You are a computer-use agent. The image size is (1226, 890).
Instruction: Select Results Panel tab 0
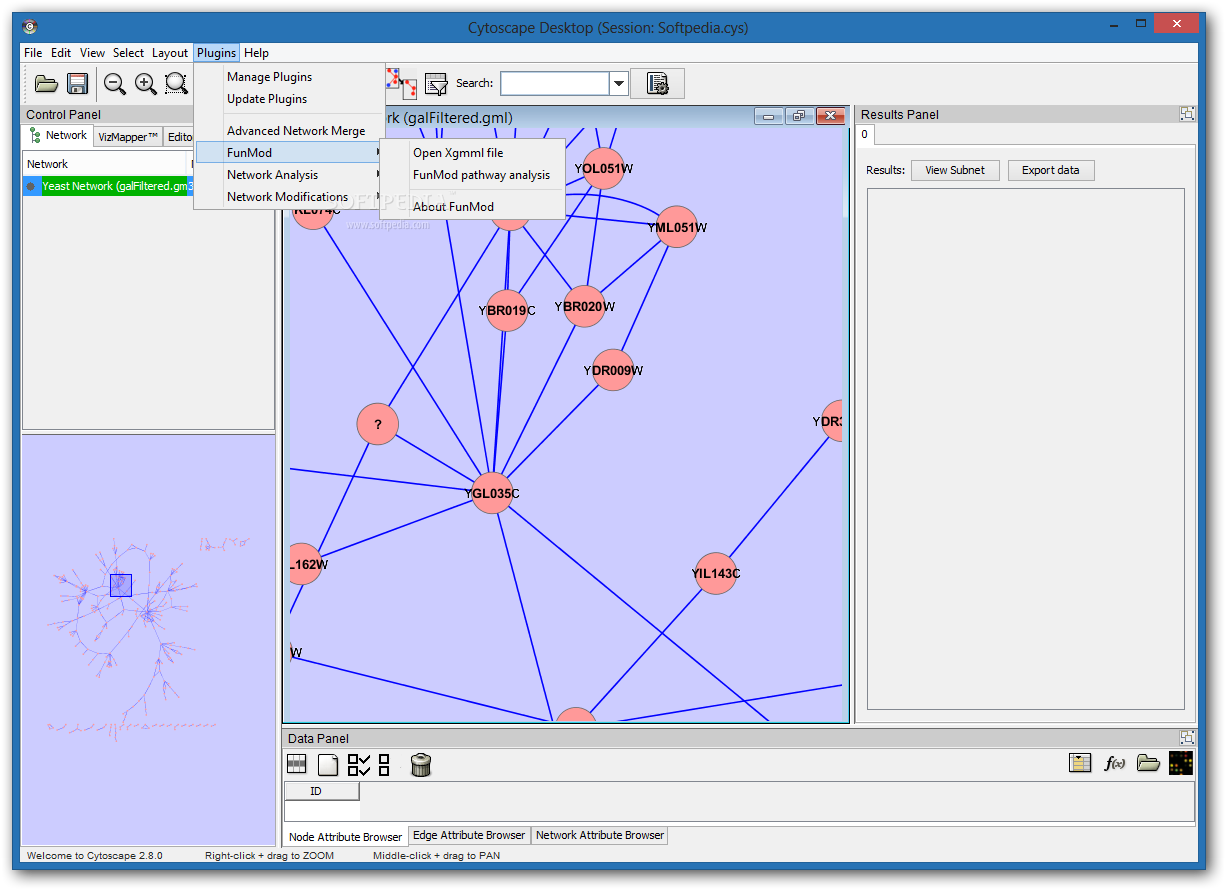(x=866, y=134)
